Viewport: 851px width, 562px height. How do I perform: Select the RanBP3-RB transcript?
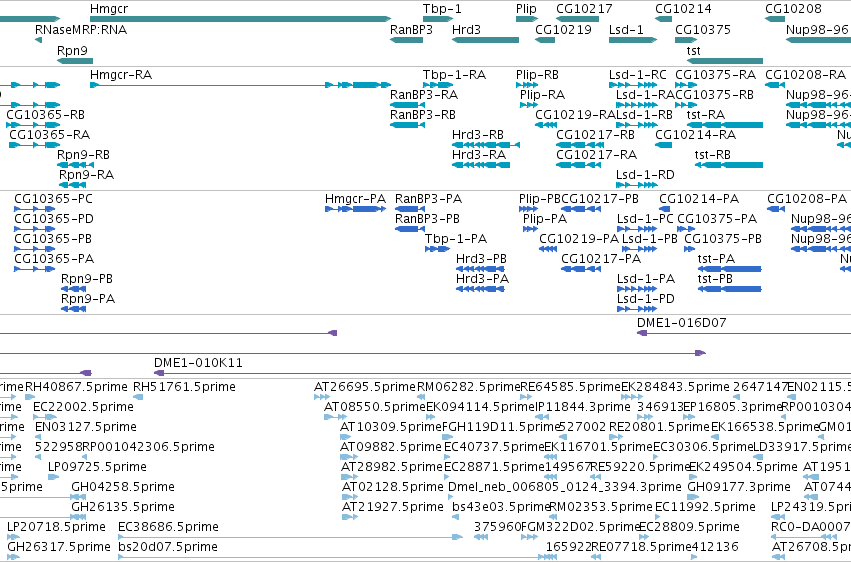(x=407, y=125)
